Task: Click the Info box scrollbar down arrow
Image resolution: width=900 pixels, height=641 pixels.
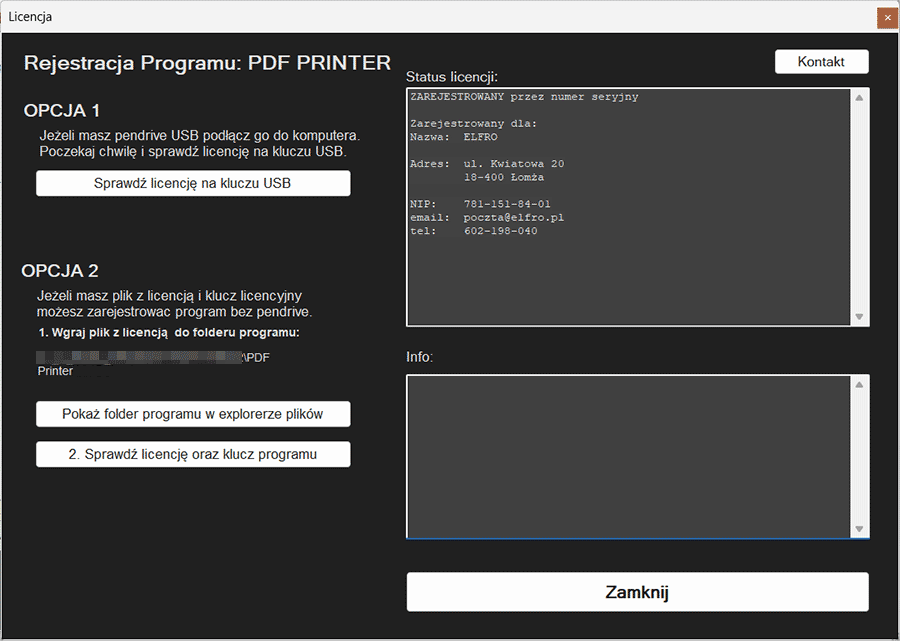Action: (x=859, y=529)
